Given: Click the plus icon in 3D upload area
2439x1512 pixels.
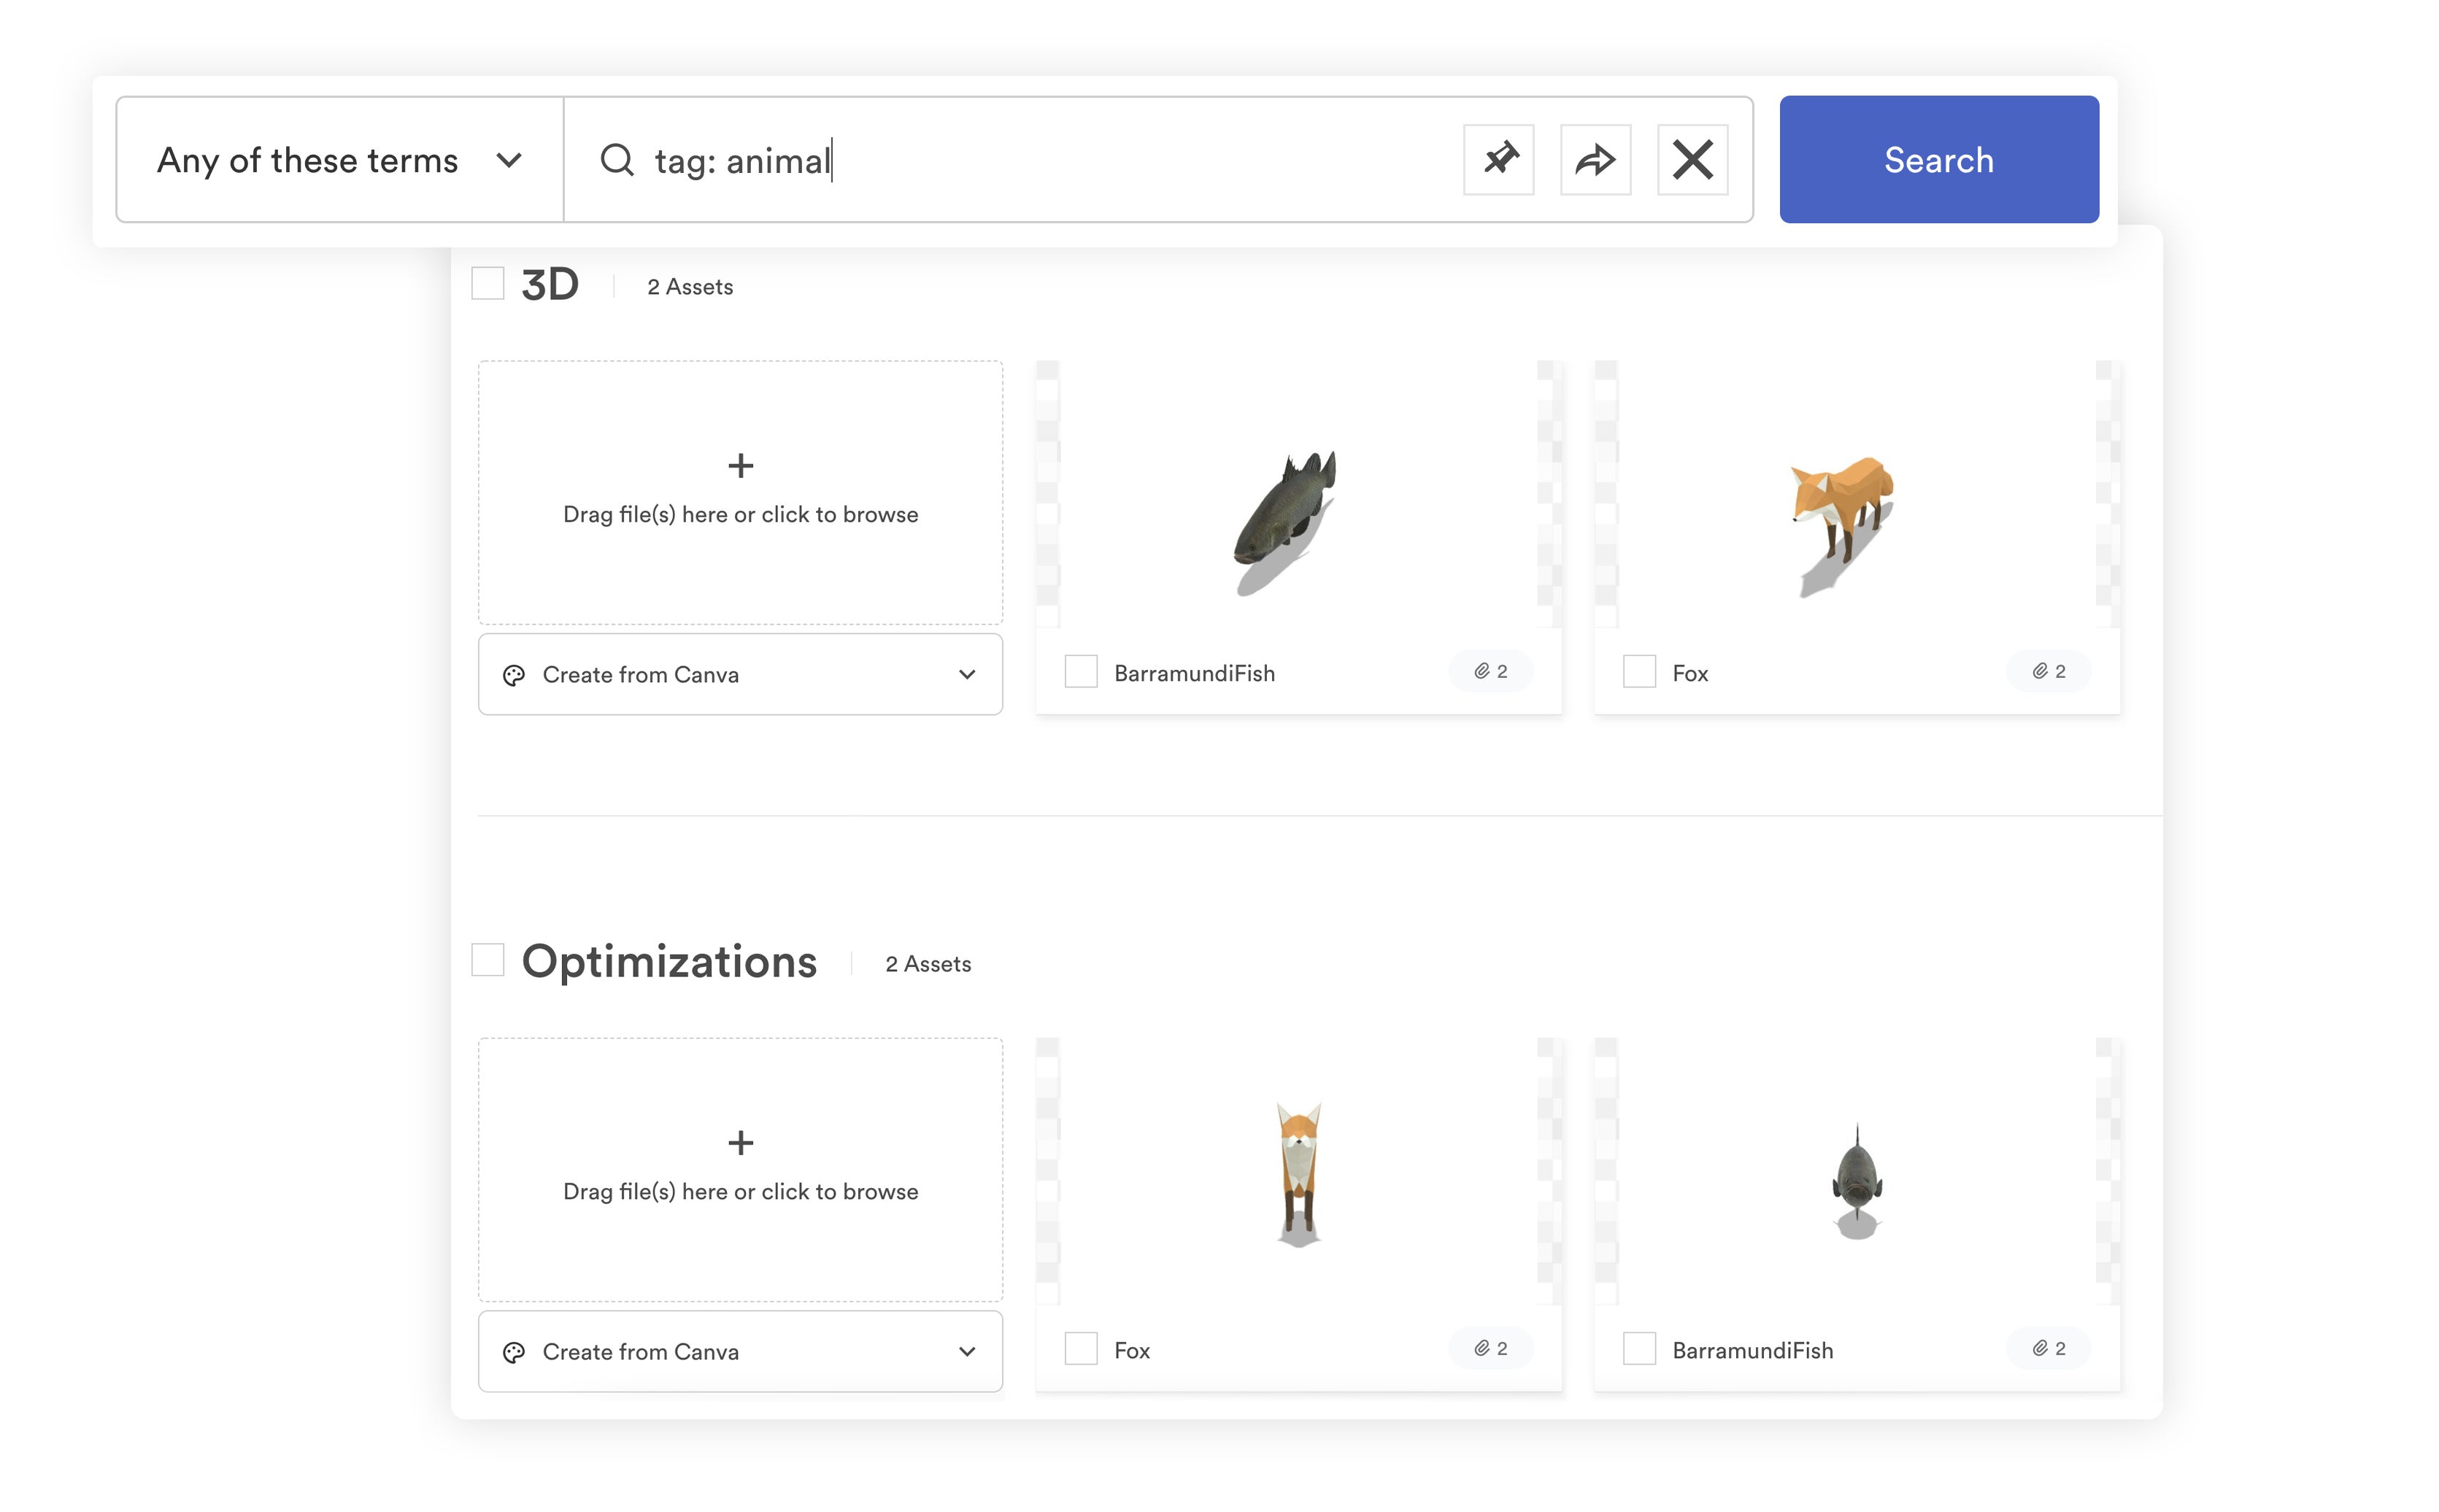Looking at the screenshot, I should point(740,465).
